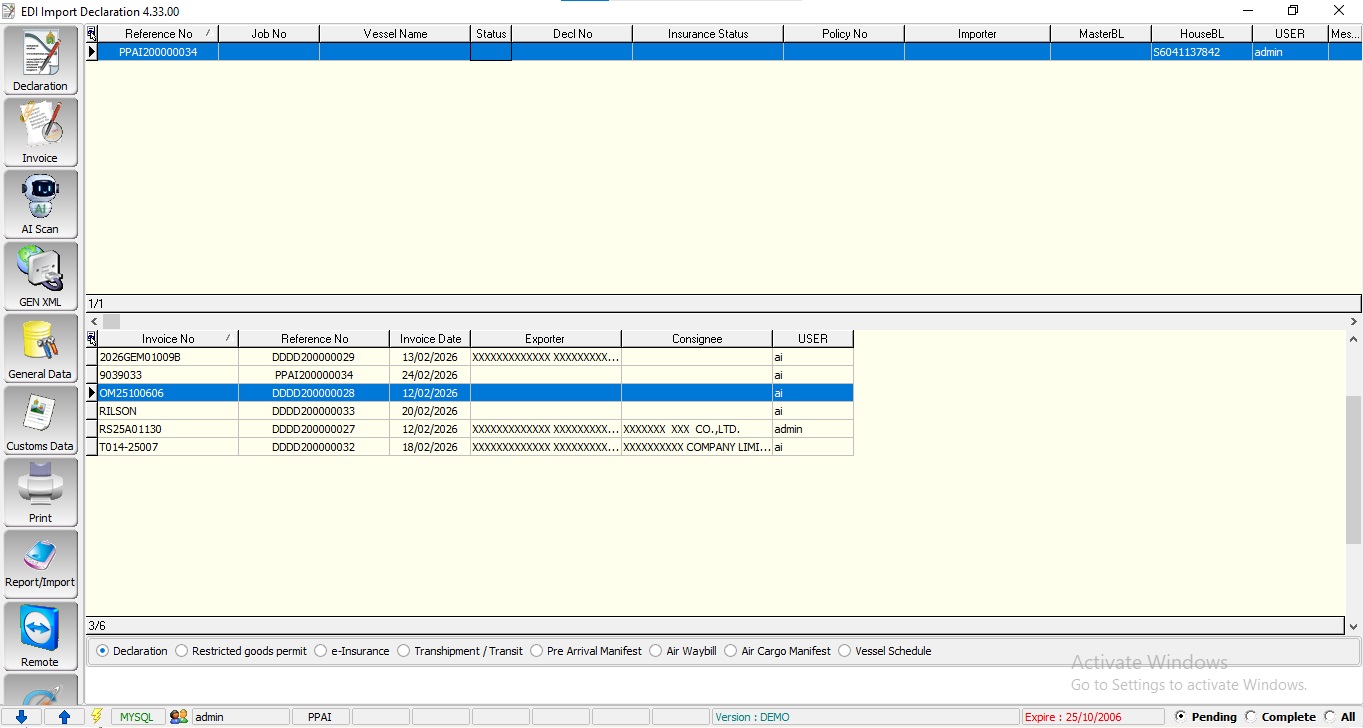The image size is (1363, 728).
Task: Start the Remote support tool
Action: [40, 636]
